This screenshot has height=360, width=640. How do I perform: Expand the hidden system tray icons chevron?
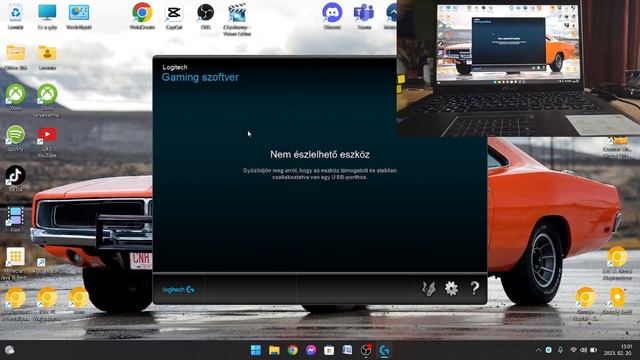pyautogui.click(x=538, y=350)
